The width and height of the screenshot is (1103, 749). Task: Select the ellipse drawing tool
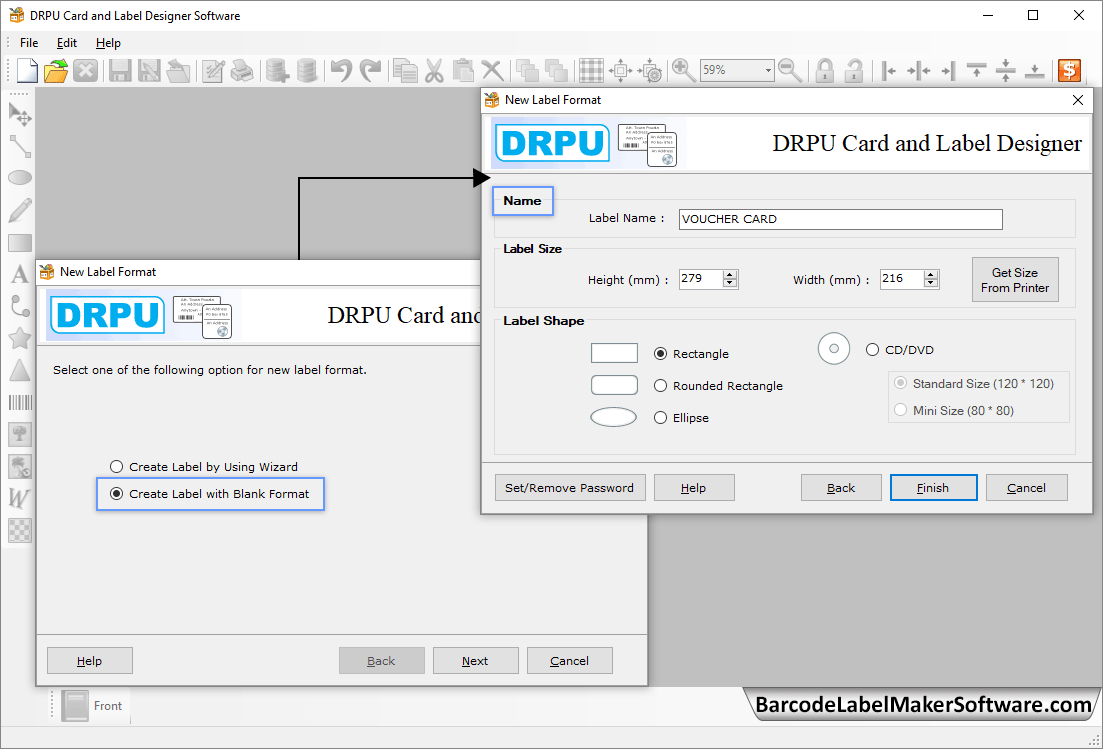20,178
